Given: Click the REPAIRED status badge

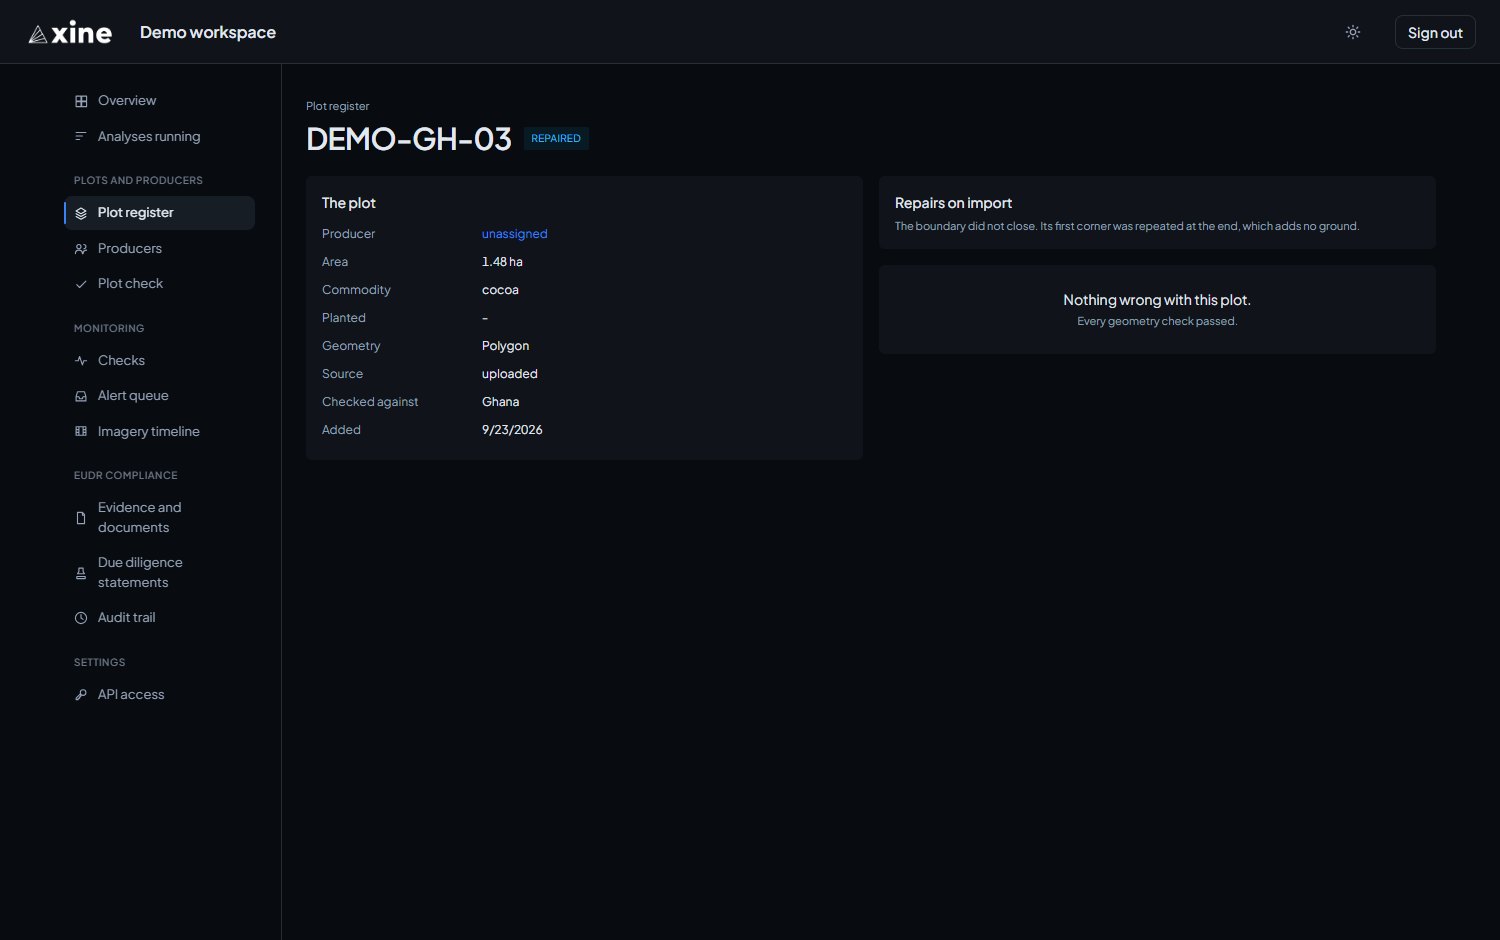Looking at the screenshot, I should [x=556, y=139].
